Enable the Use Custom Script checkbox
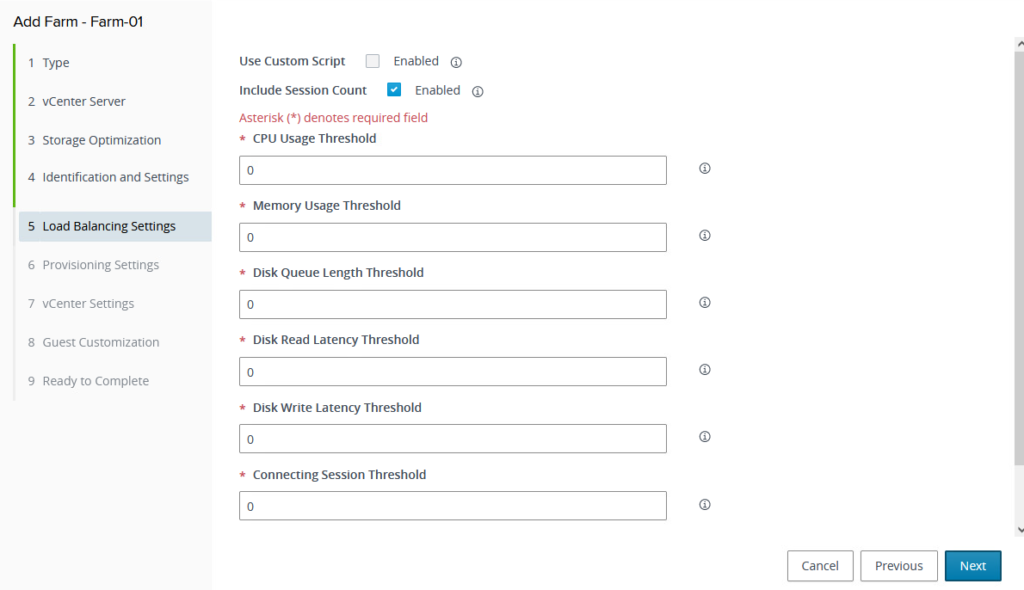The width and height of the screenshot is (1024, 590). coord(373,61)
